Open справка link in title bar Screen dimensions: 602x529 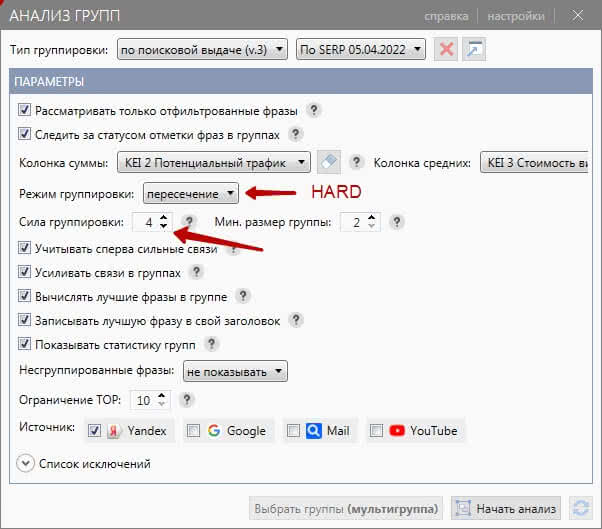coord(446,16)
